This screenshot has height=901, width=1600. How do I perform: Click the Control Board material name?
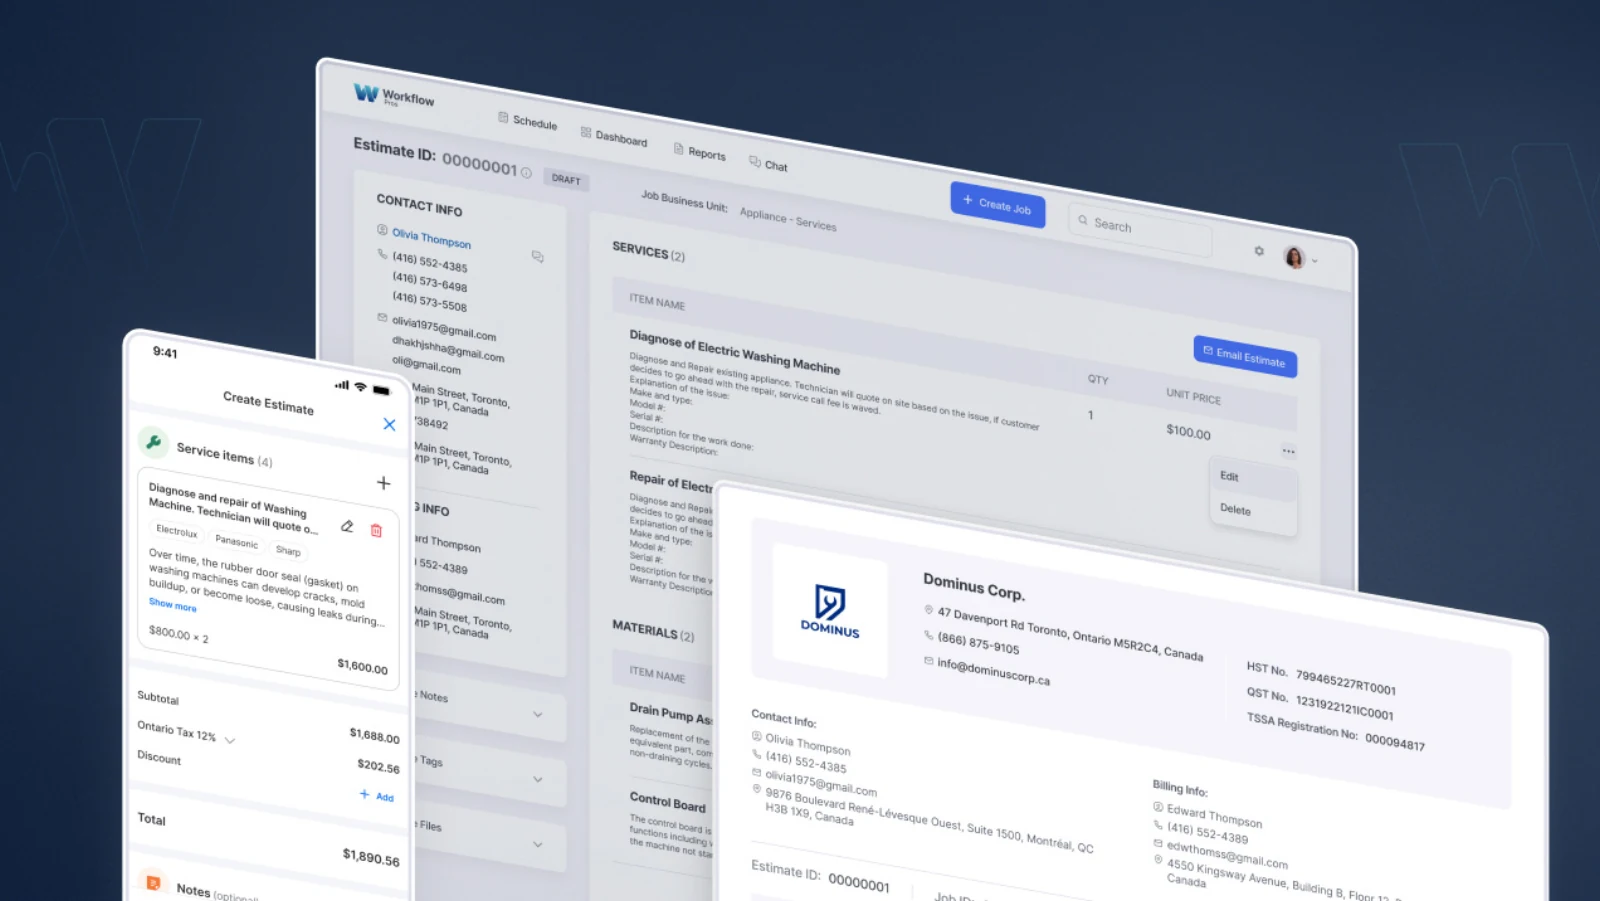coord(667,802)
